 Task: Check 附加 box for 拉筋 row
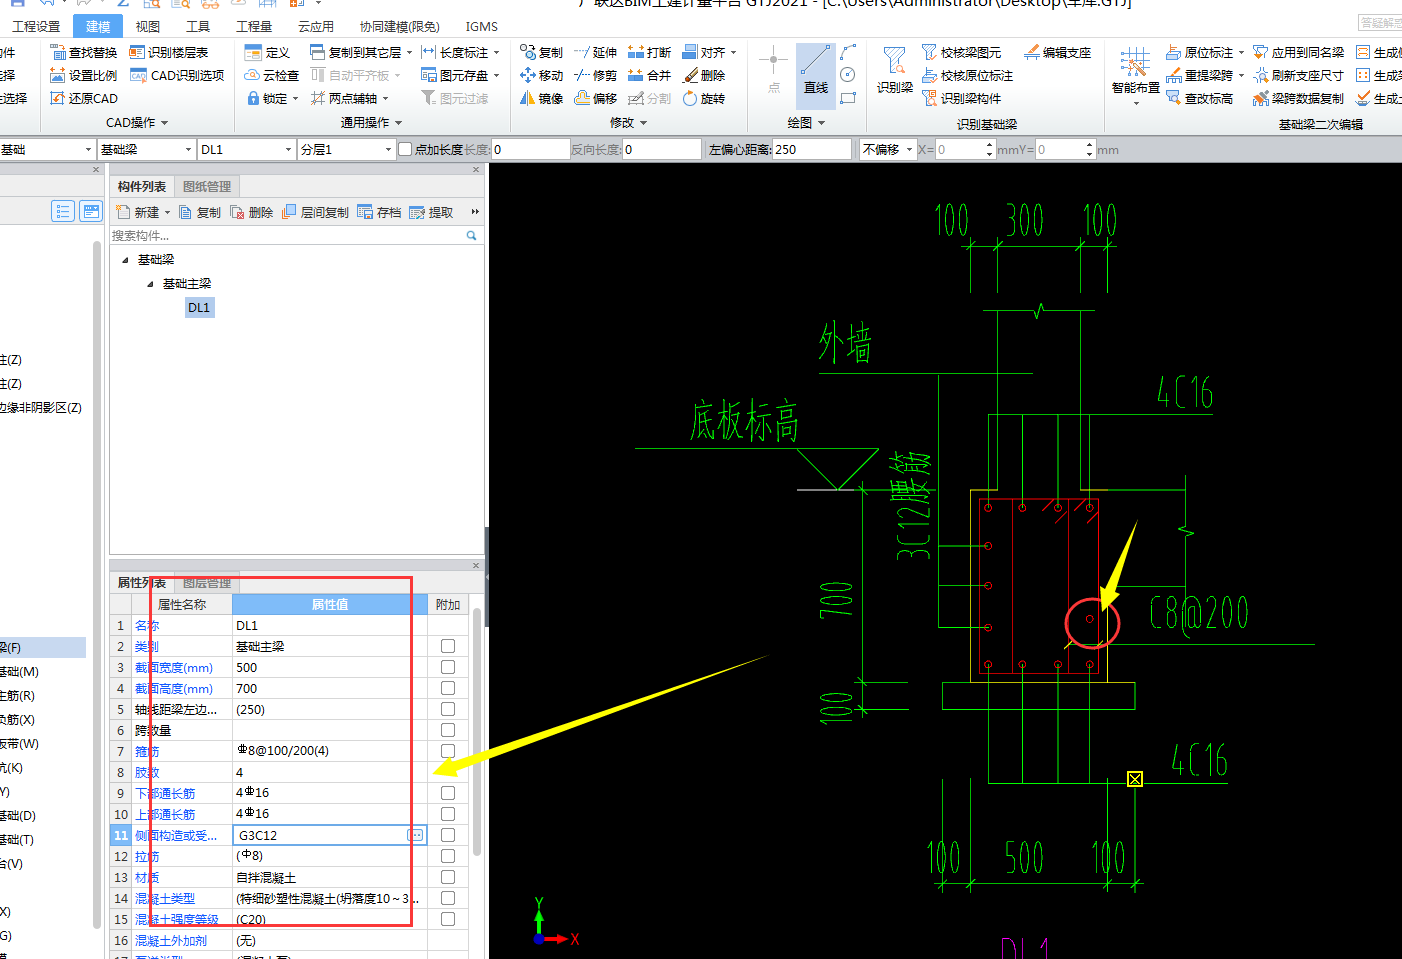tap(447, 856)
